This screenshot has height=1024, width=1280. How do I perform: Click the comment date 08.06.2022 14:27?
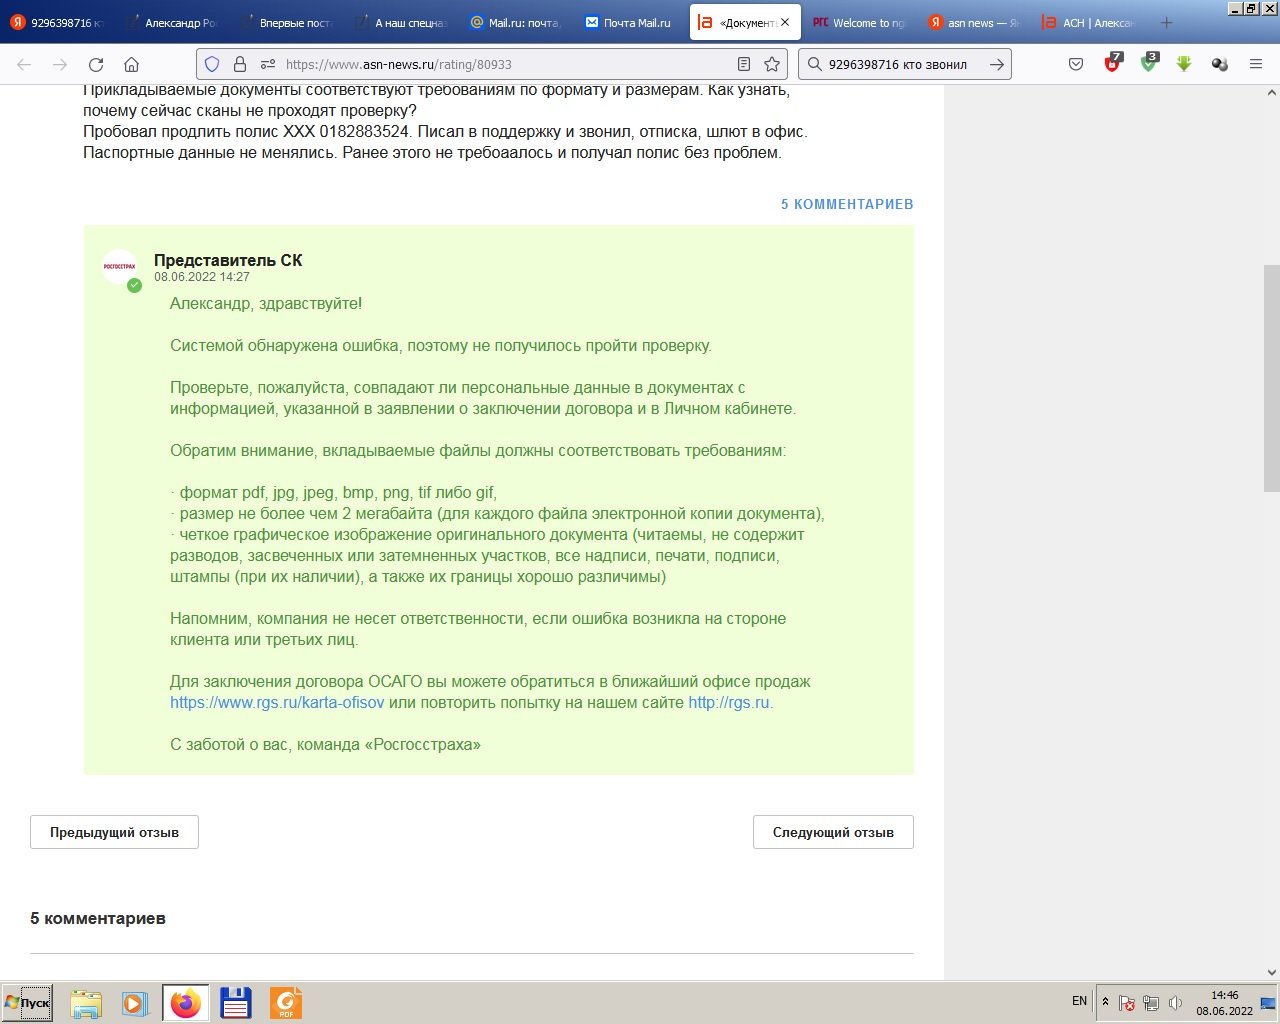click(x=202, y=277)
